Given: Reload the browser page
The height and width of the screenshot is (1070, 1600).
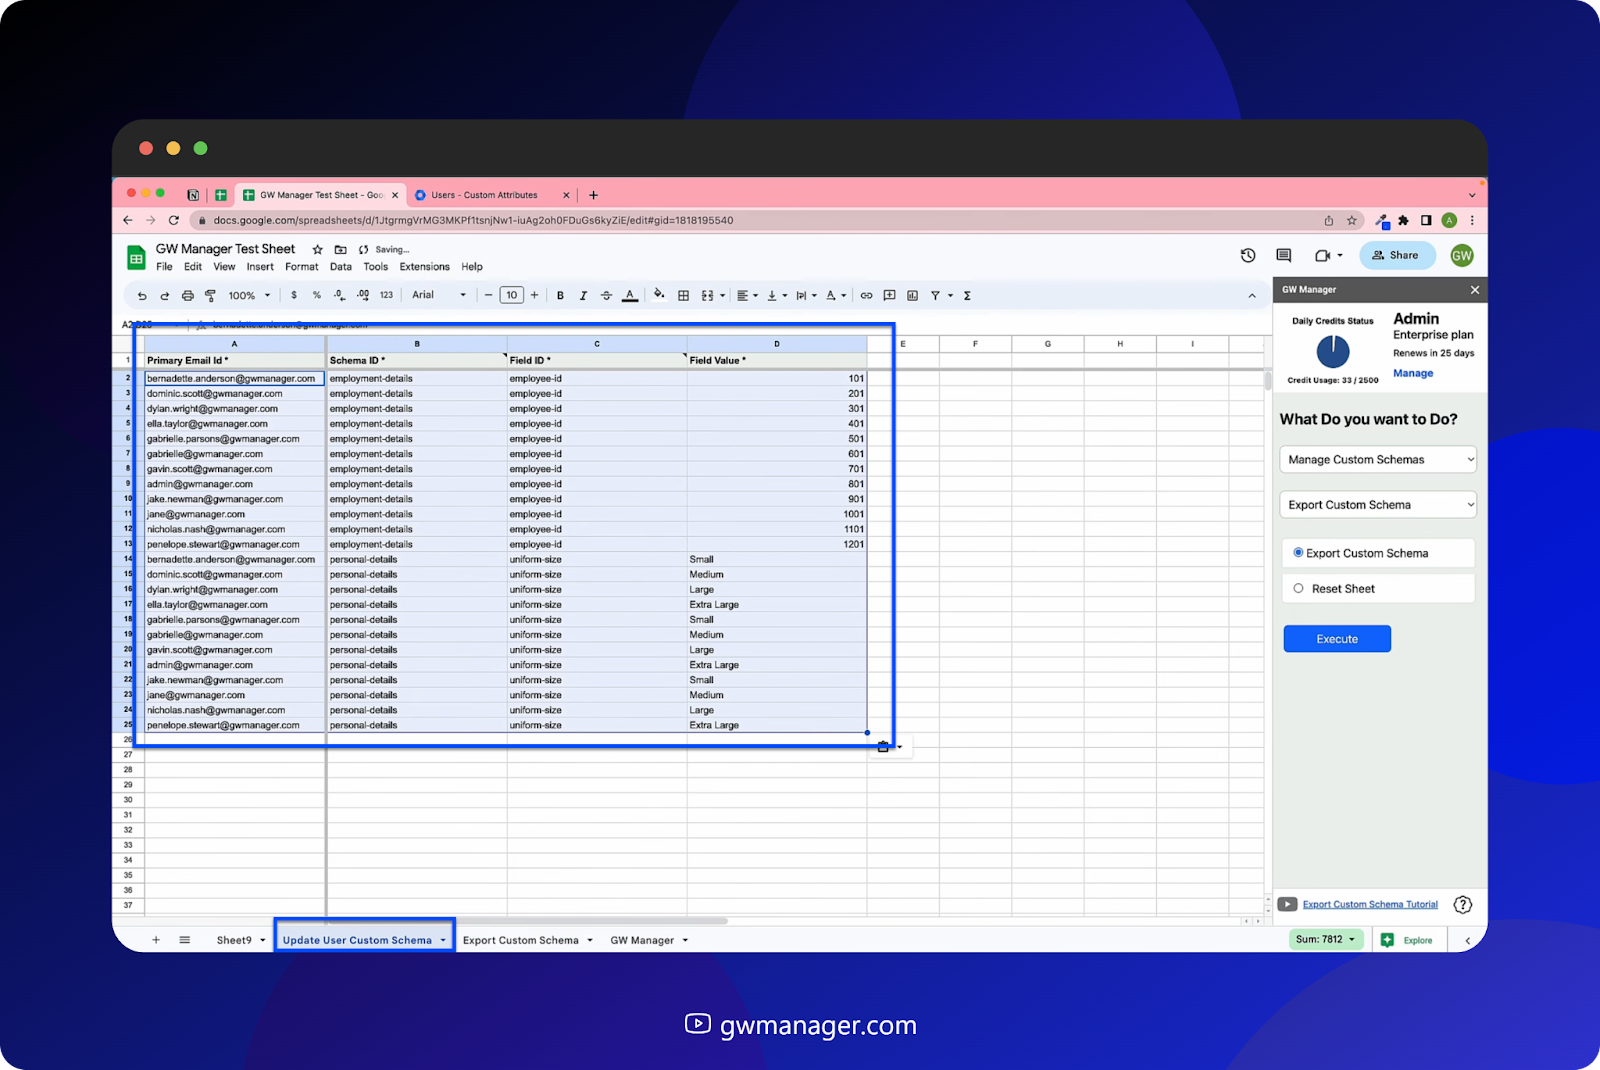Looking at the screenshot, I should pos(174,221).
